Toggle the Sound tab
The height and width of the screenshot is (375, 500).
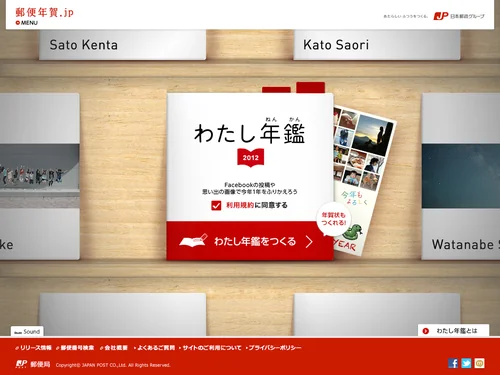click(x=27, y=331)
